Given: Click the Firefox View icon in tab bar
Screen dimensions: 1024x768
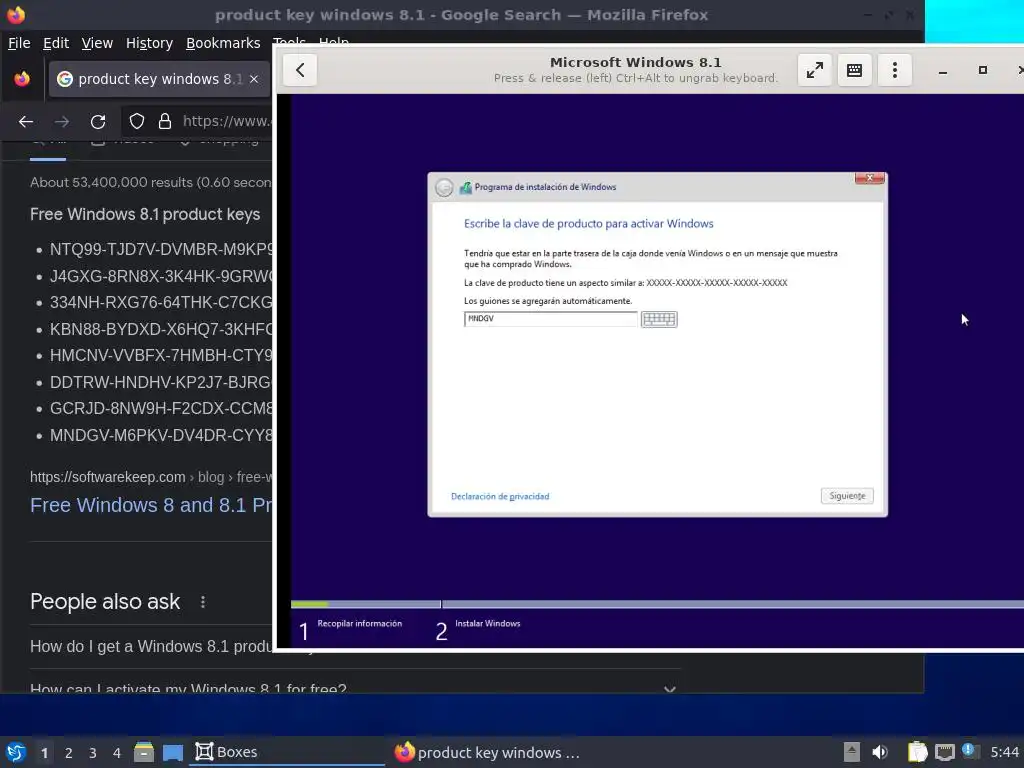Looking at the screenshot, I should 22,79.
